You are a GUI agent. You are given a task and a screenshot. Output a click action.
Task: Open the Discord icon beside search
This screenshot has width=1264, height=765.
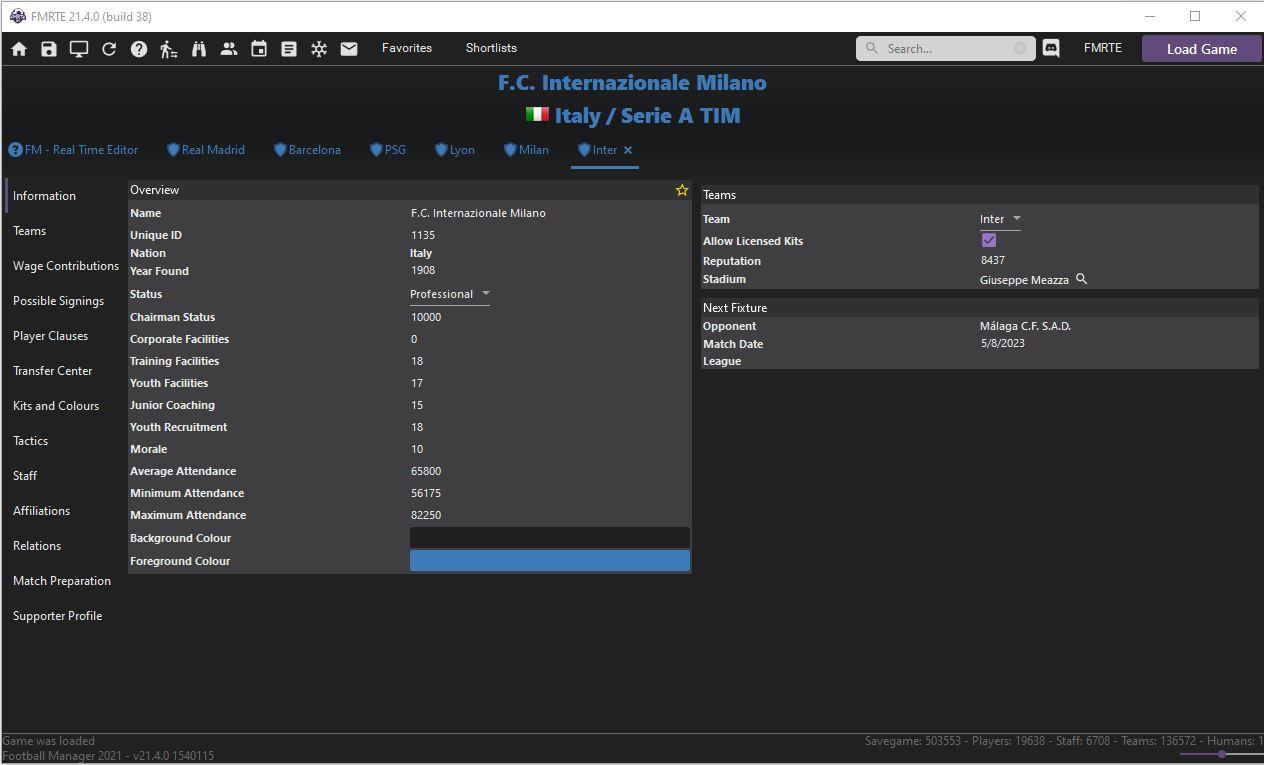[x=1051, y=48]
